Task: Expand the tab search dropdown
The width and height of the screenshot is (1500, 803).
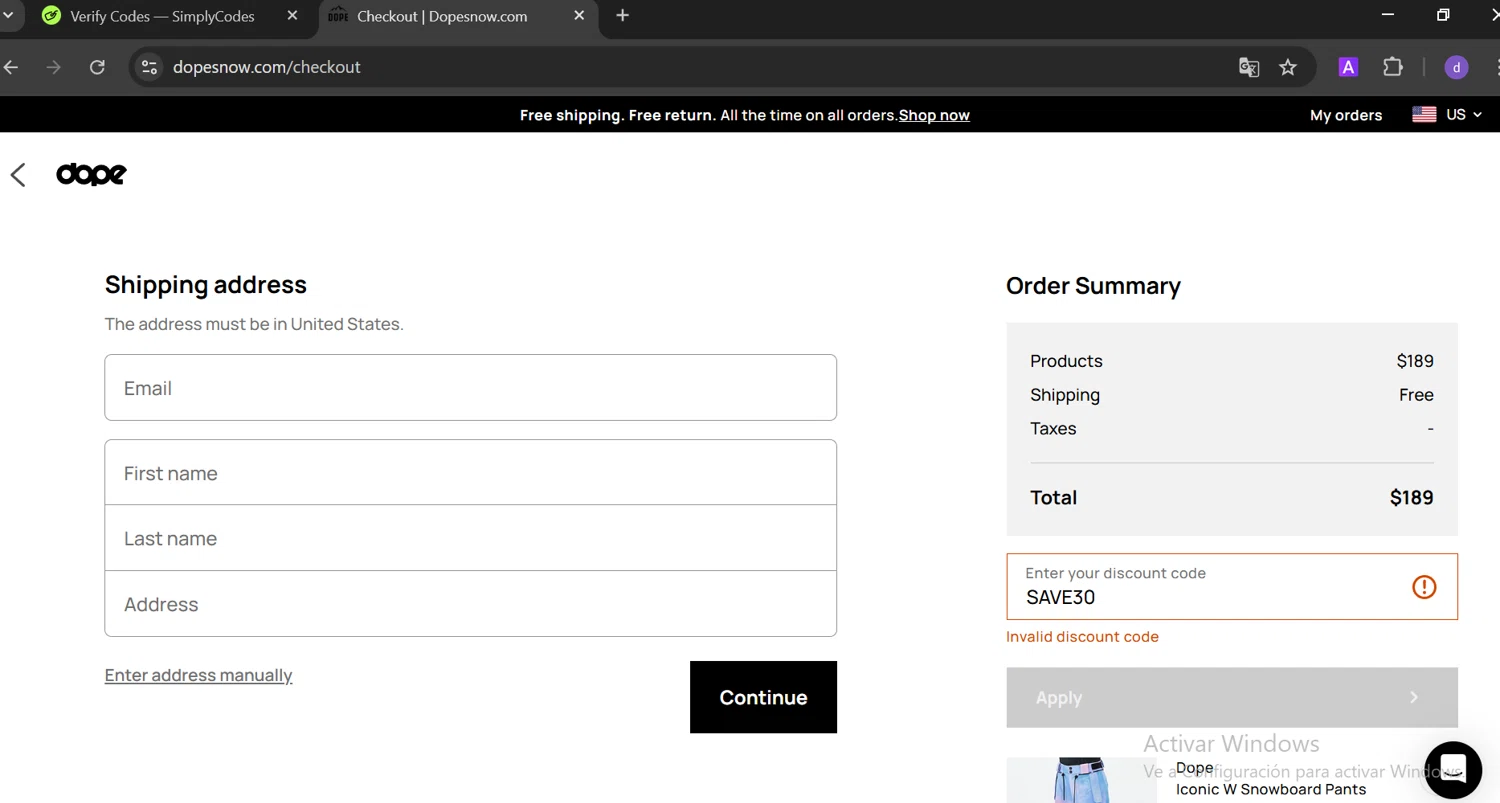Action: (8, 16)
